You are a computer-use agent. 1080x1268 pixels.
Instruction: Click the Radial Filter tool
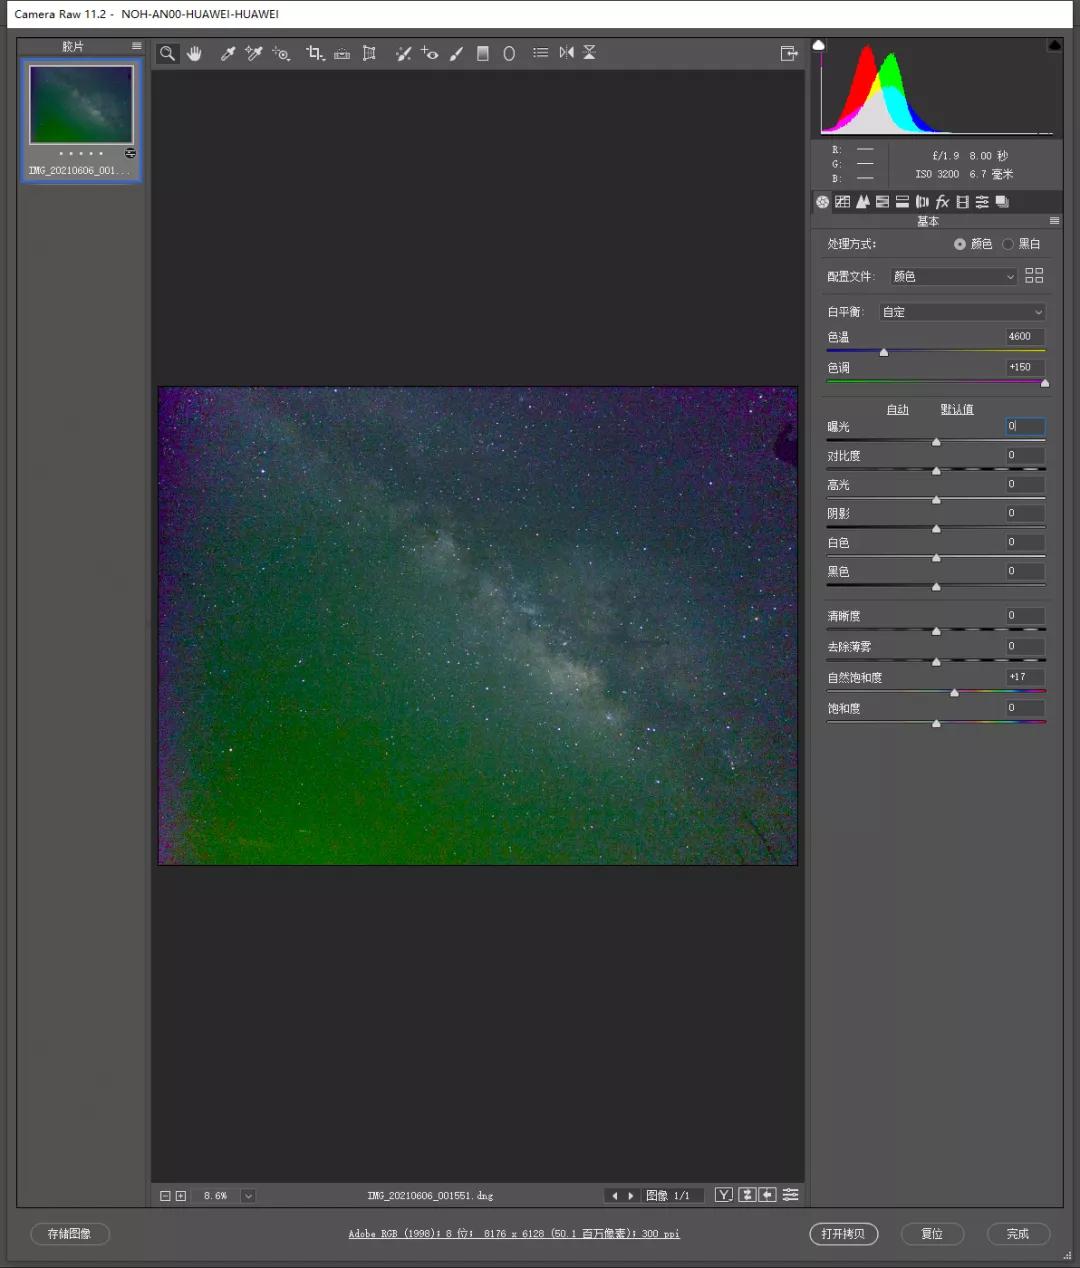[509, 54]
